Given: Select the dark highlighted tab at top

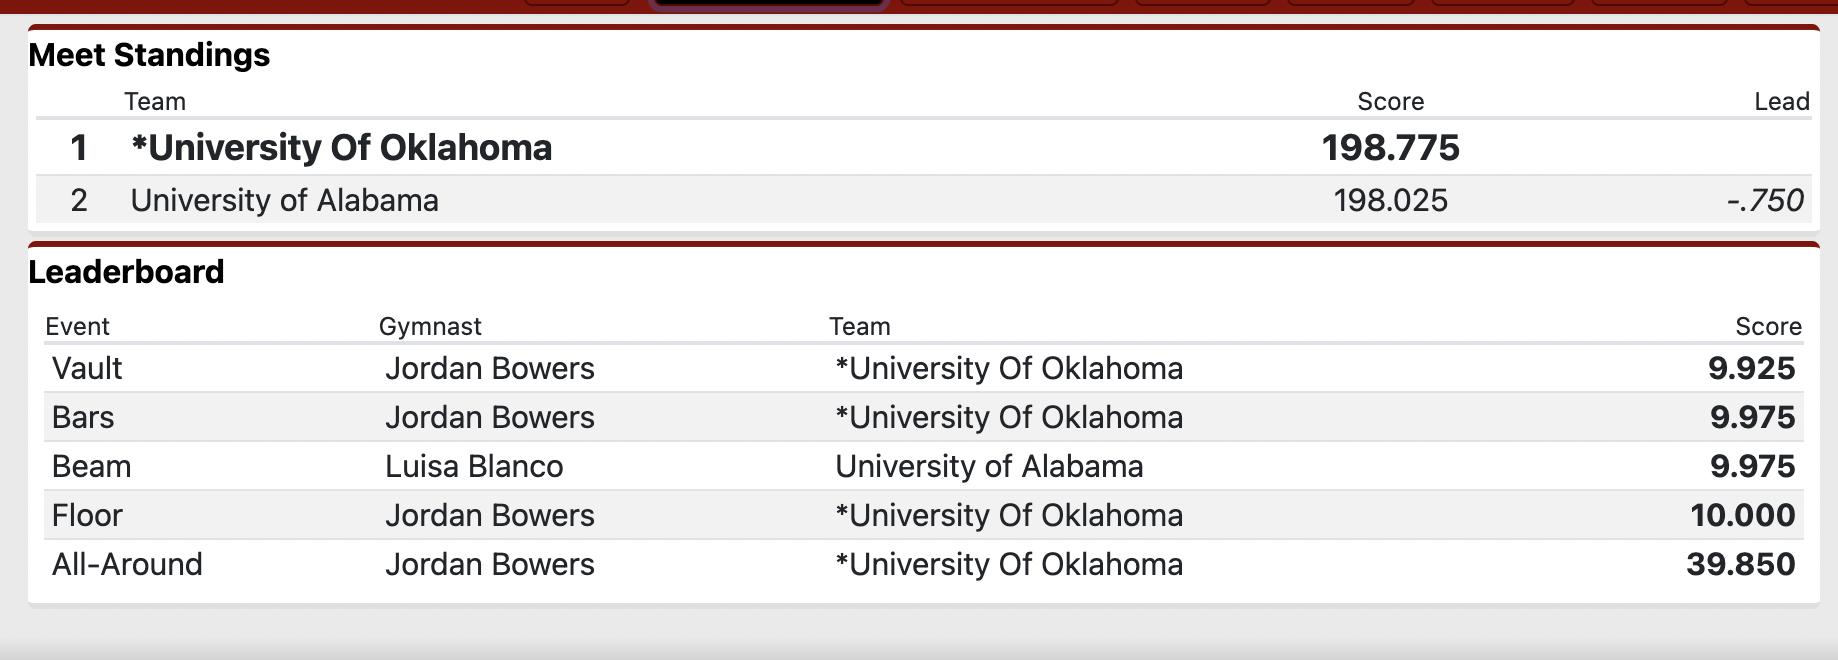Looking at the screenshot, I should pos(768,3).
